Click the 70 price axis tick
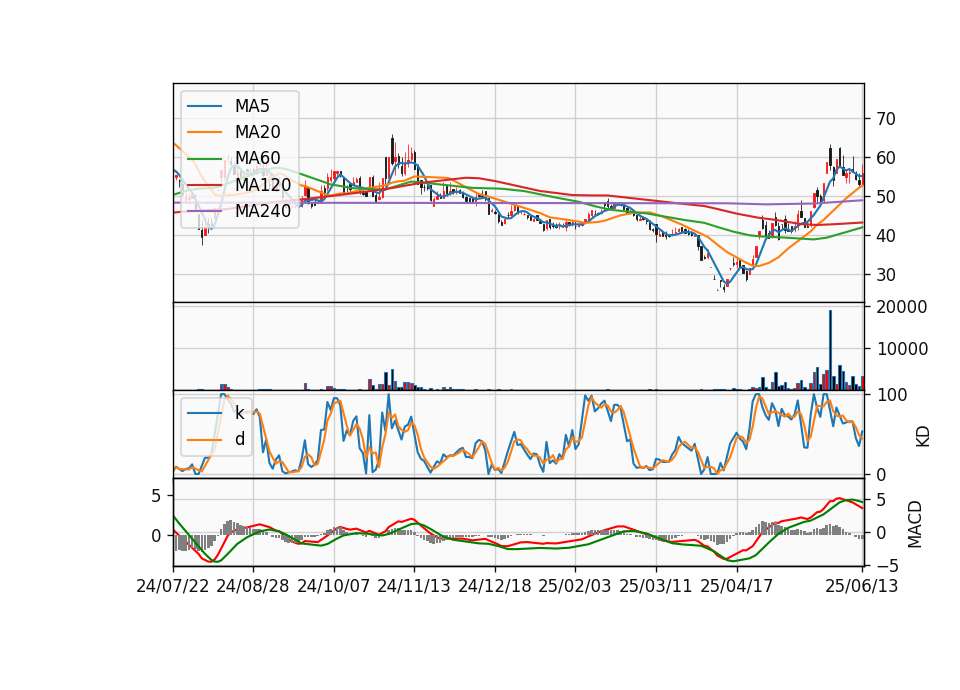 point(886,119)
